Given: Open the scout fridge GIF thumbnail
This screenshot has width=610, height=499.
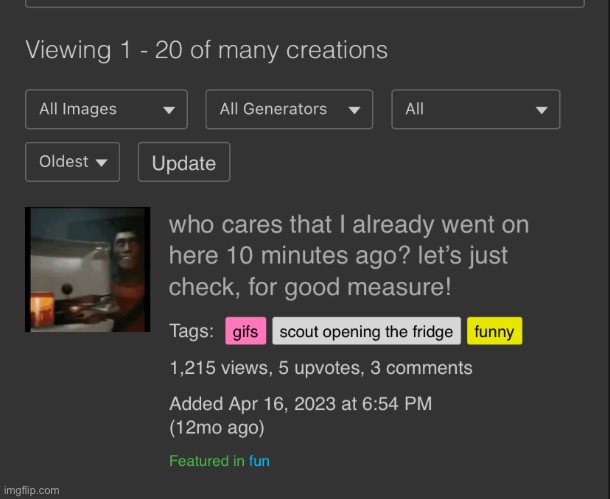Looking at the screenshot, I should click(88, 270).
